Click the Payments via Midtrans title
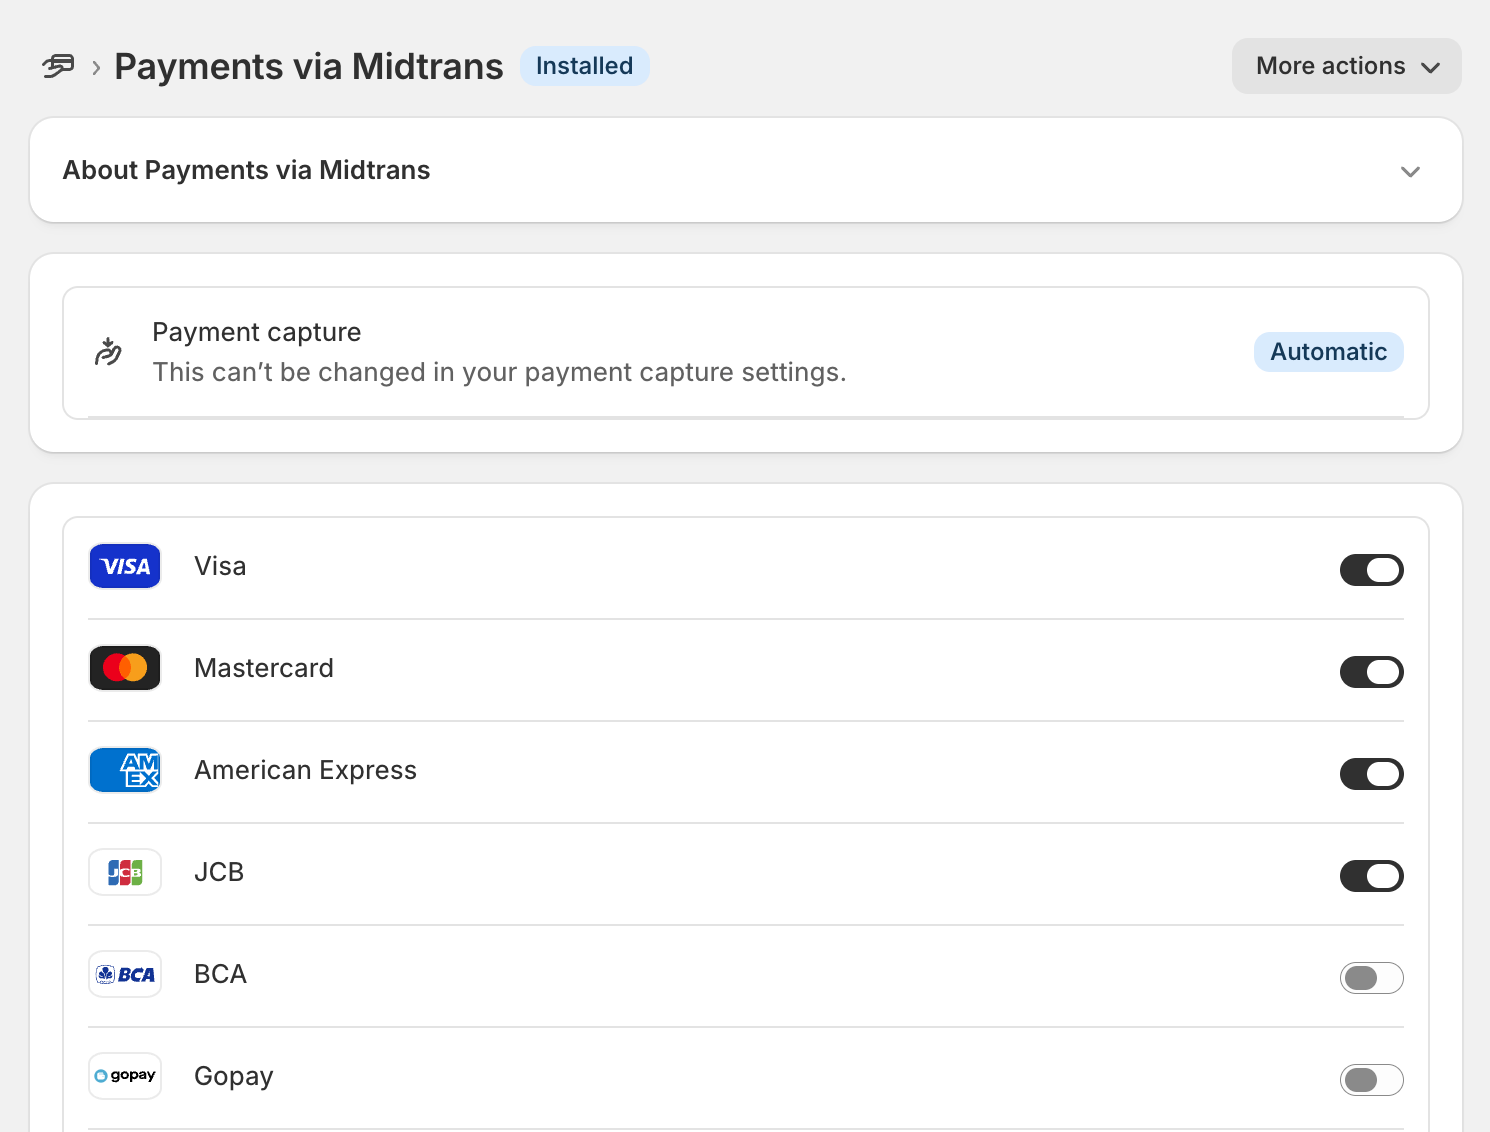This screenshot has height=1132, width=1490. point(309,67)
